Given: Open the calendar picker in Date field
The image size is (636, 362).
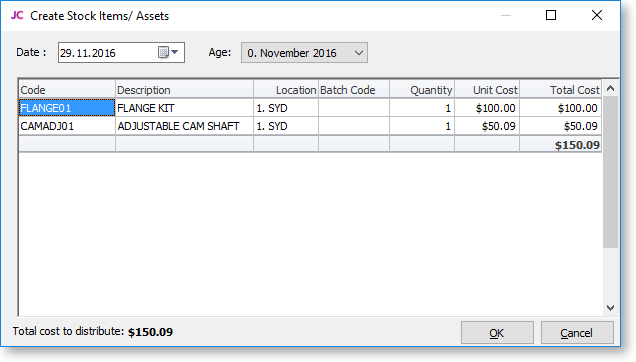Looking at the screenshot, I should pyautogui.click(x=168, y=52).
